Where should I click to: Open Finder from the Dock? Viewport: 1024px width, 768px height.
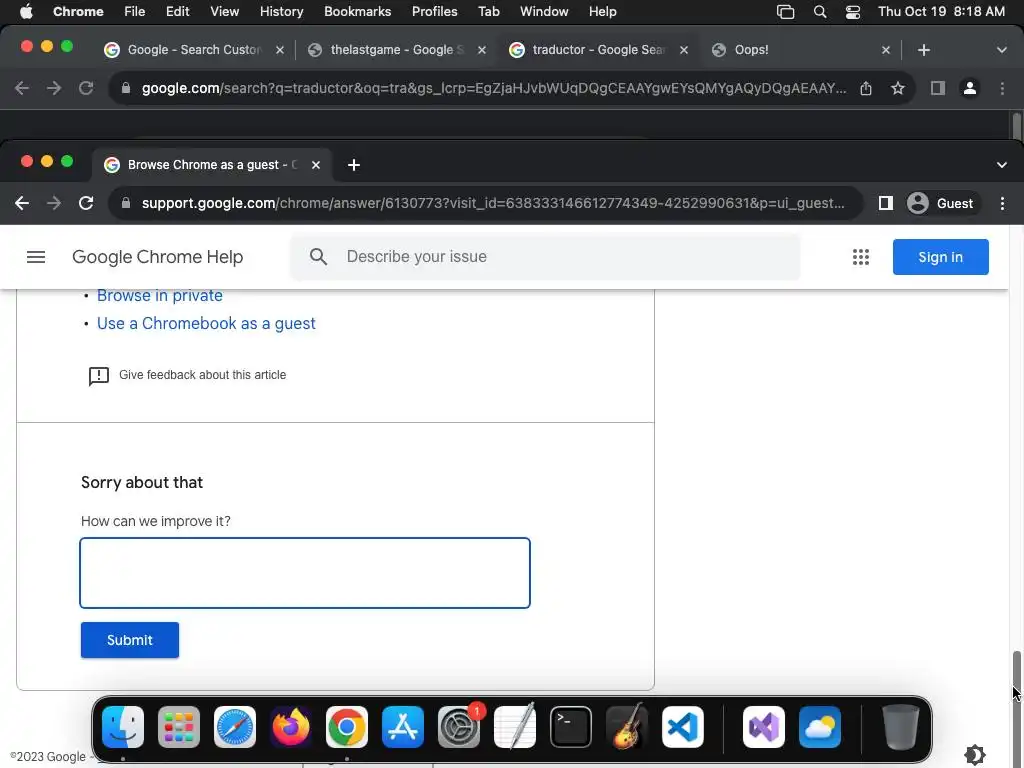[x=123, y=726]
